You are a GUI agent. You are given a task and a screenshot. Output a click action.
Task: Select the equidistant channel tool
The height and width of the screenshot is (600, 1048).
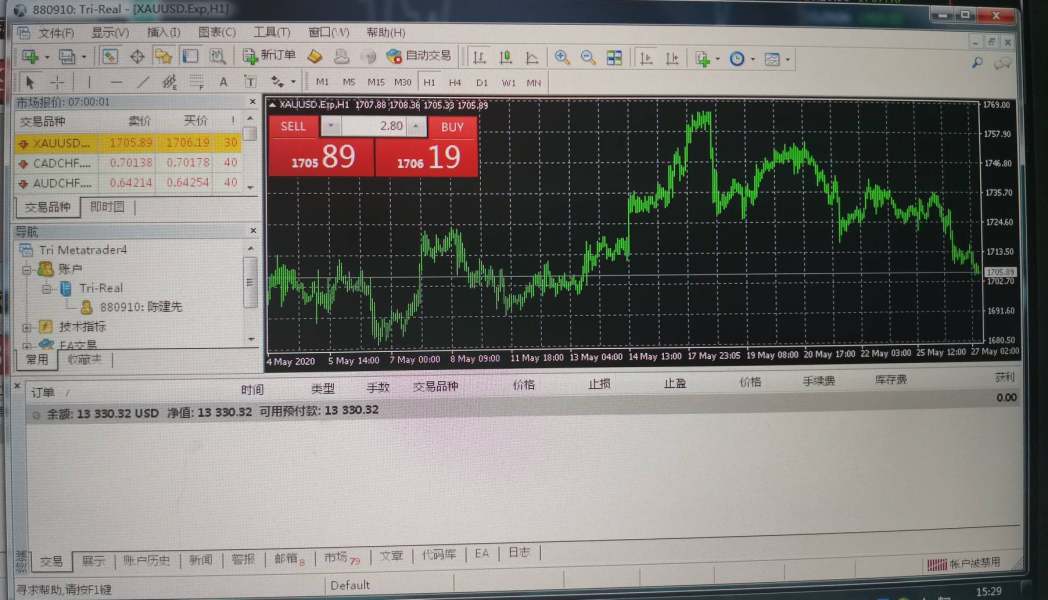coord(170,82)
